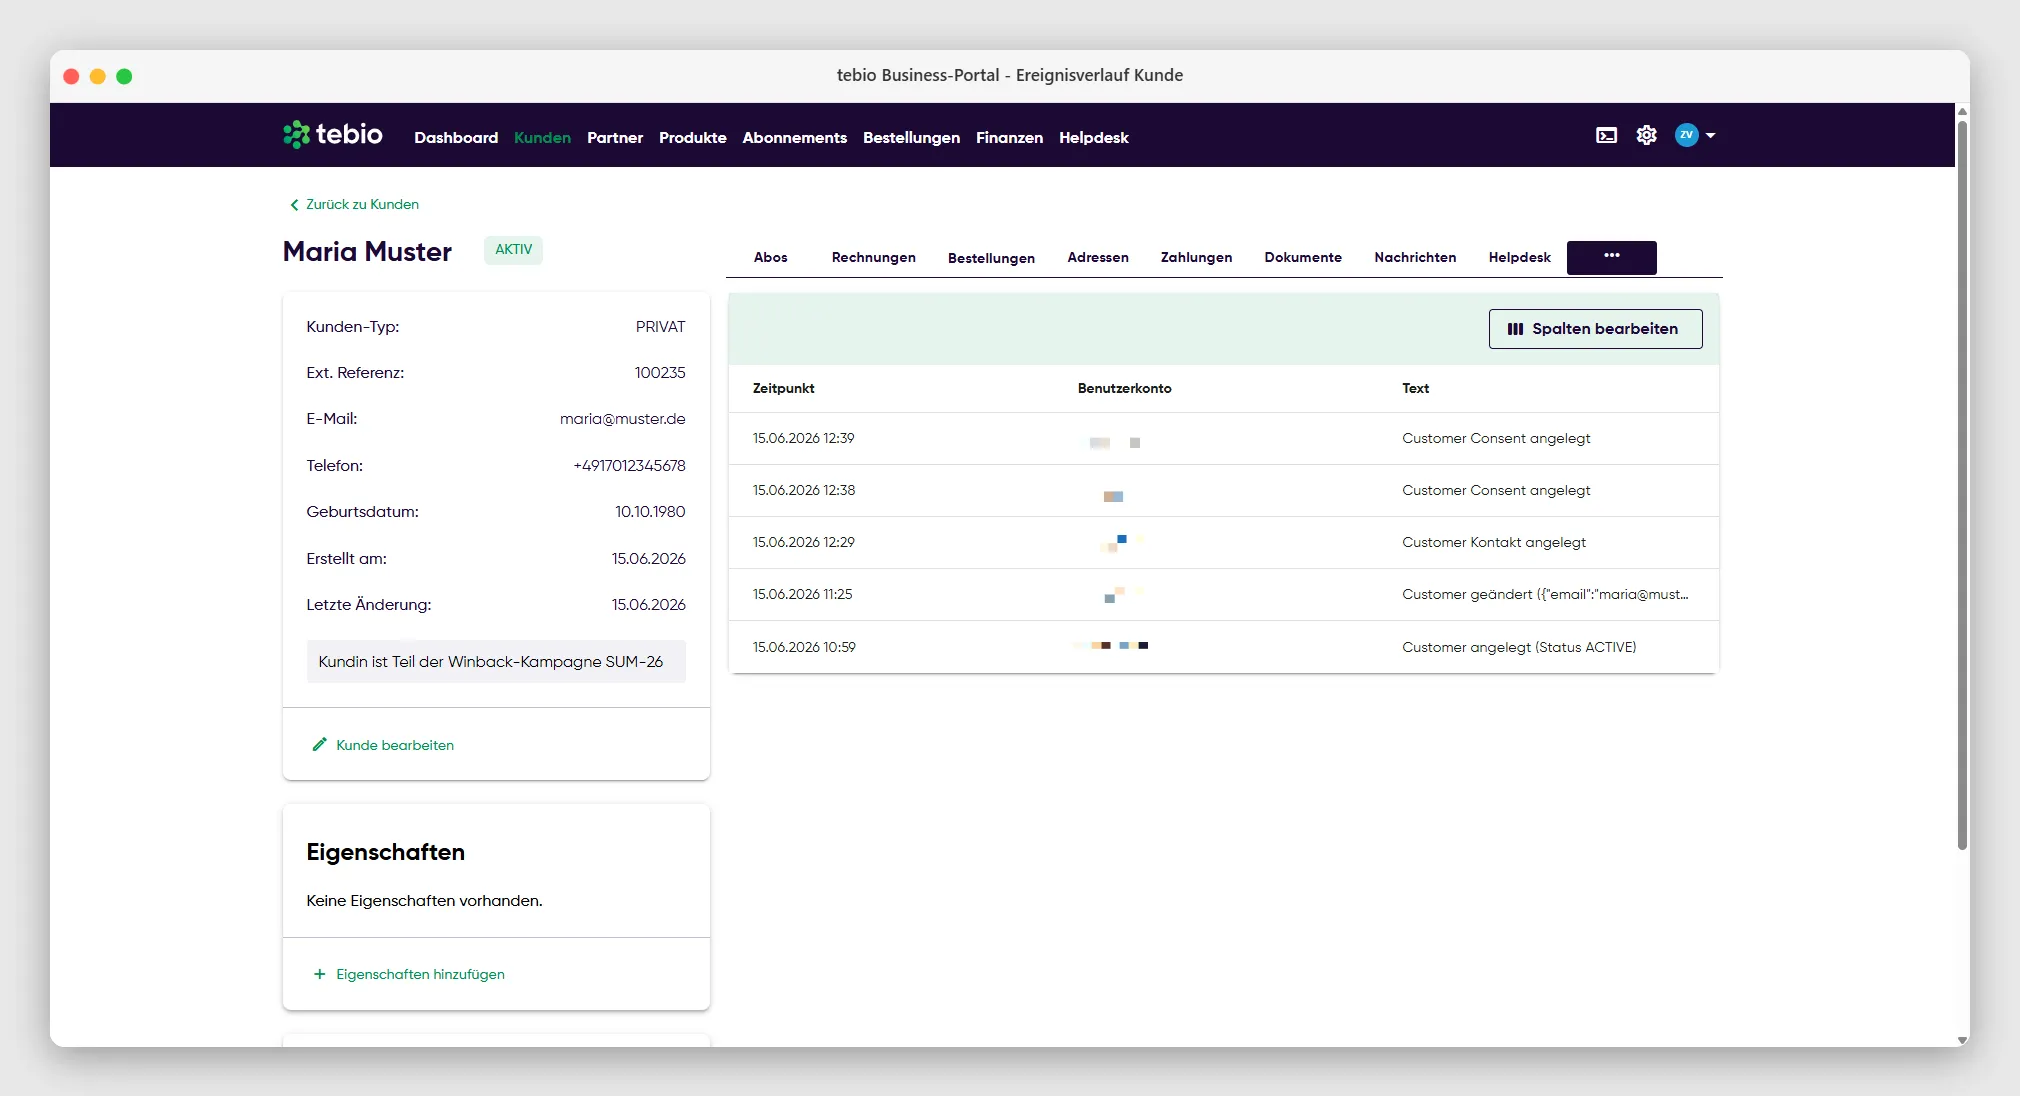This screenshot has width=2020, height=1096.
Task: Click the AKTIV status badge
Action: pyautogui.click(x=513, y=250)
